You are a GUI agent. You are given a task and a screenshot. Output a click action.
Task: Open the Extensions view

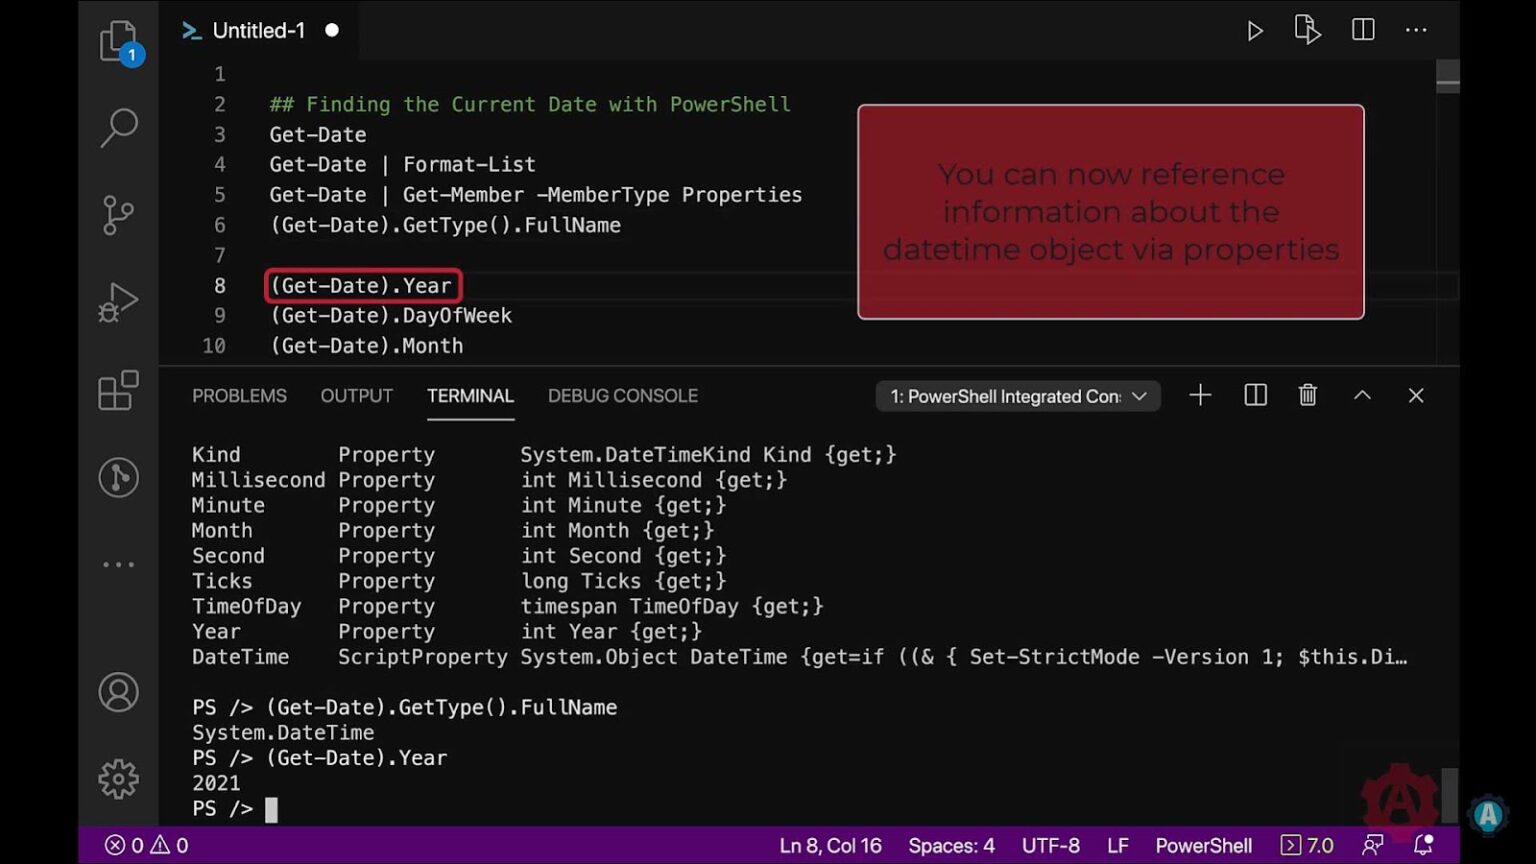(119, 390)
